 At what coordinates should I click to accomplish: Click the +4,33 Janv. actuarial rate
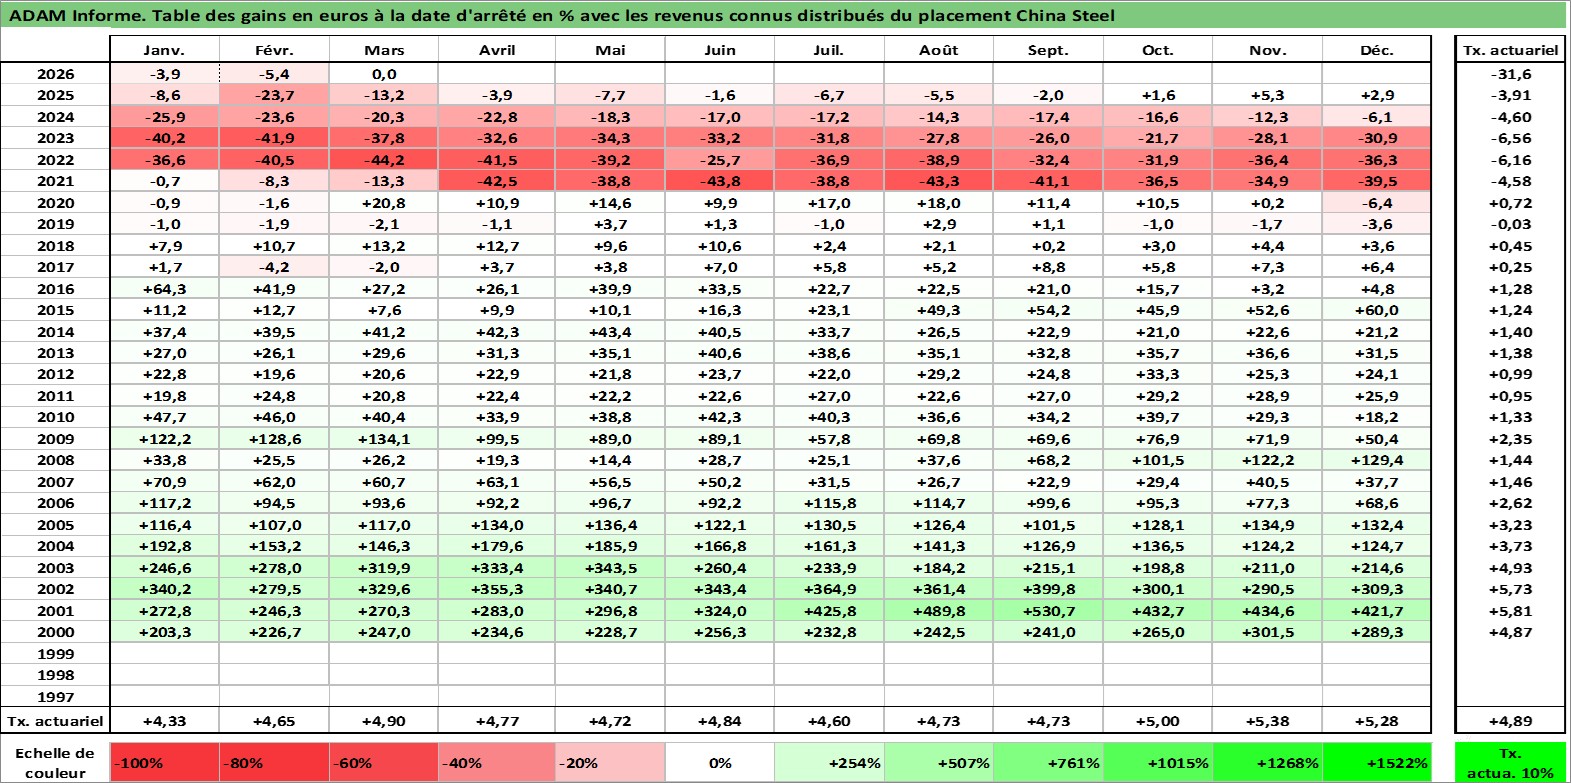click(164, 721)
